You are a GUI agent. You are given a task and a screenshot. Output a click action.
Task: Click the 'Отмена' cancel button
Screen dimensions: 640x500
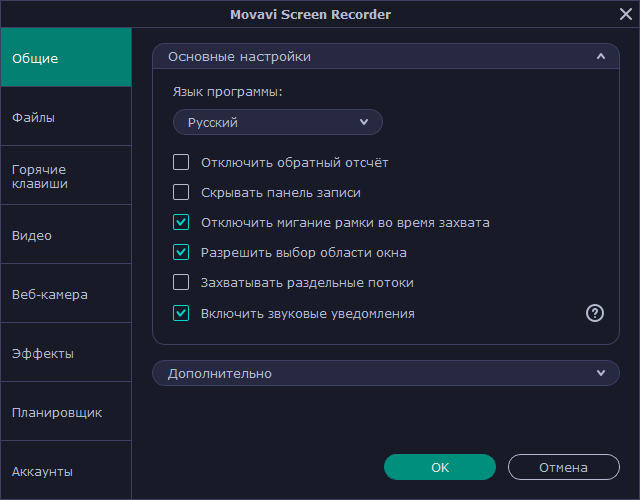563,467
